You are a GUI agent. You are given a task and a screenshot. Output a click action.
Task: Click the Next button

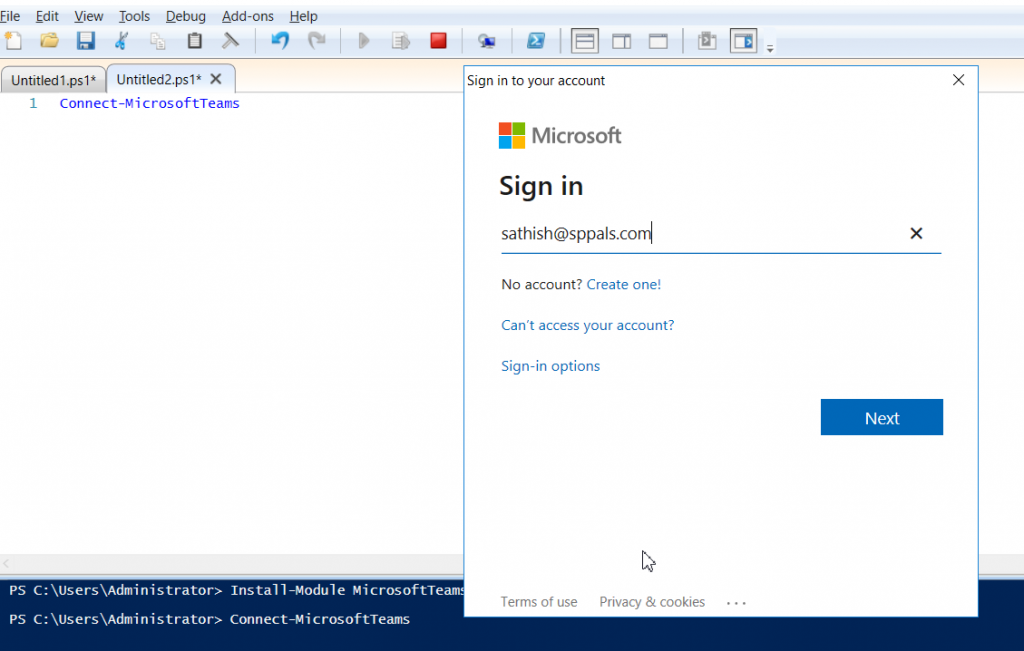click(882, 417)
